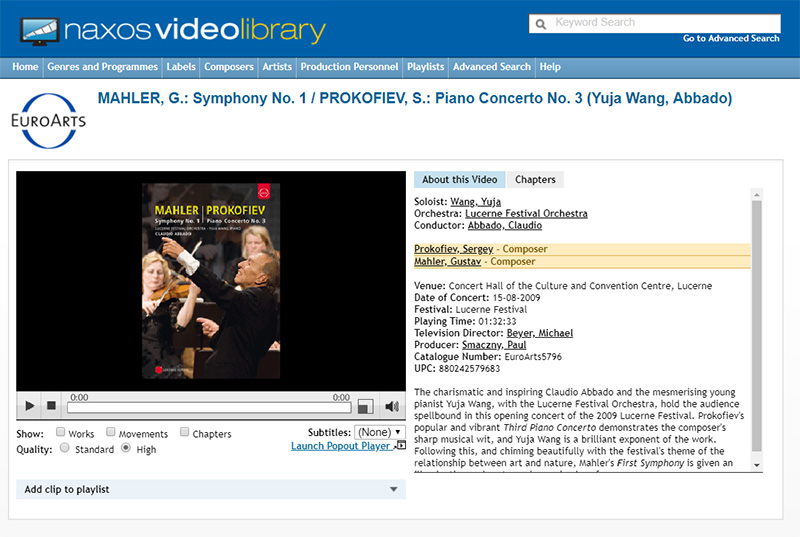Enable the Movements checkbox
The height and width of the screenshot is (537, 800).
click(111, 432)
